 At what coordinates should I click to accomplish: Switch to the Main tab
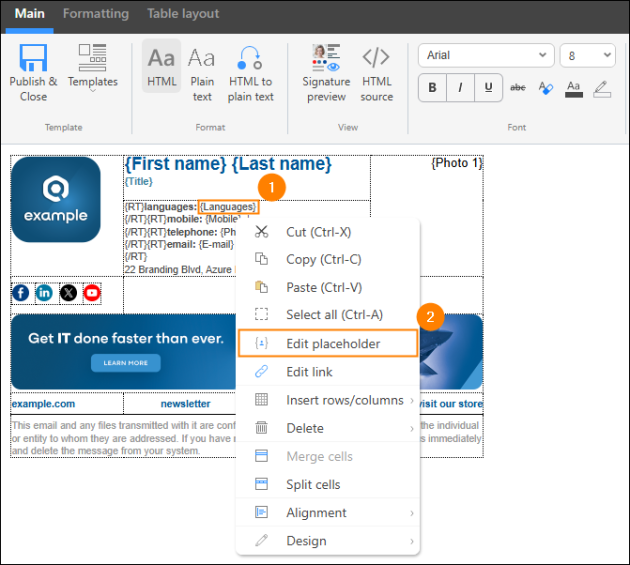(29, 14)
